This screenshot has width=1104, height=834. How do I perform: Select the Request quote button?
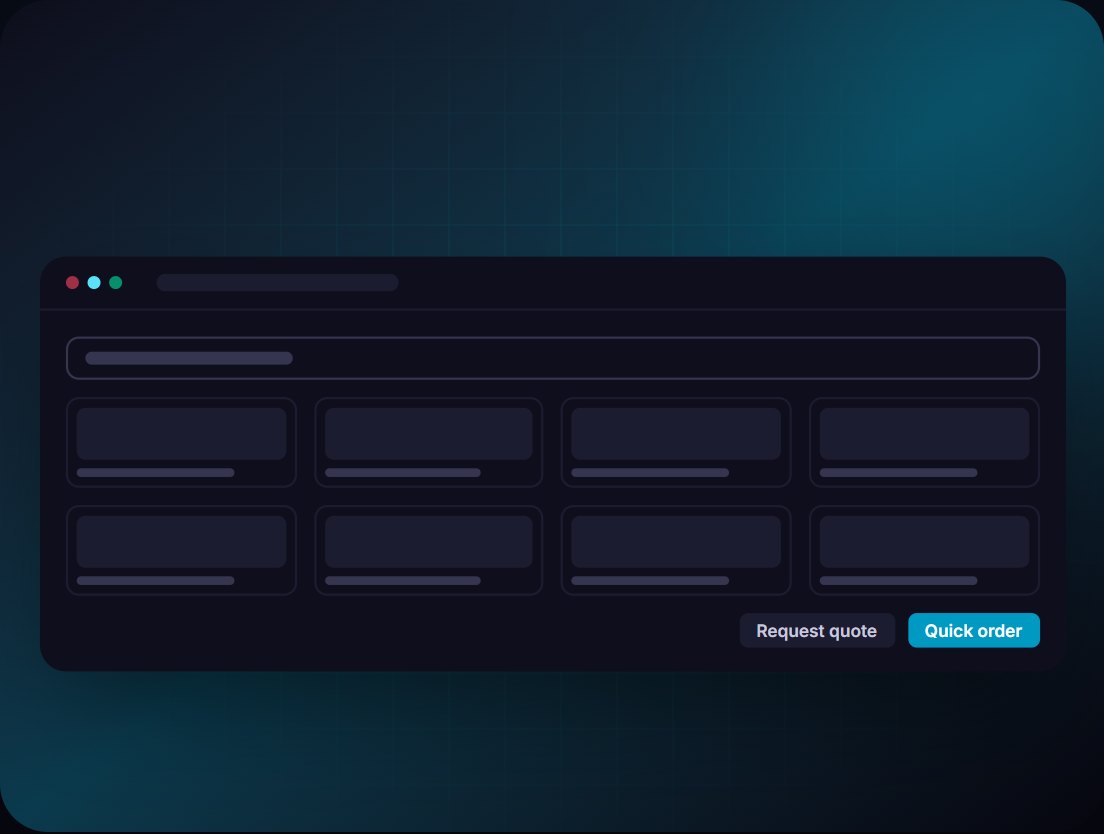pos(817,631)
